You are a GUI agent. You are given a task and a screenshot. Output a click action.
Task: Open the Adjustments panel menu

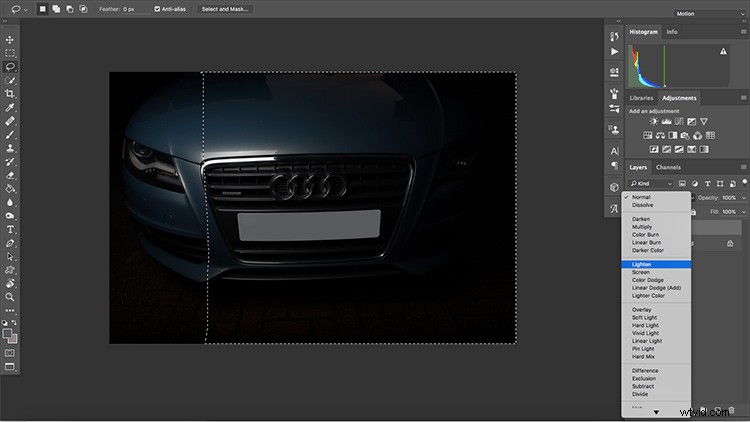click(x=743, y=98)
